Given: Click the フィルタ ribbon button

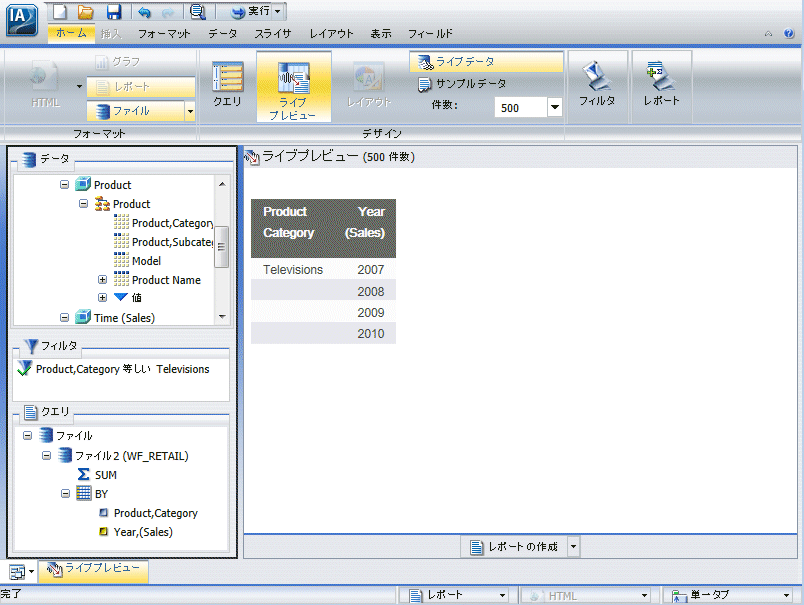Looking at the screenshot, I should click(597, 85).
